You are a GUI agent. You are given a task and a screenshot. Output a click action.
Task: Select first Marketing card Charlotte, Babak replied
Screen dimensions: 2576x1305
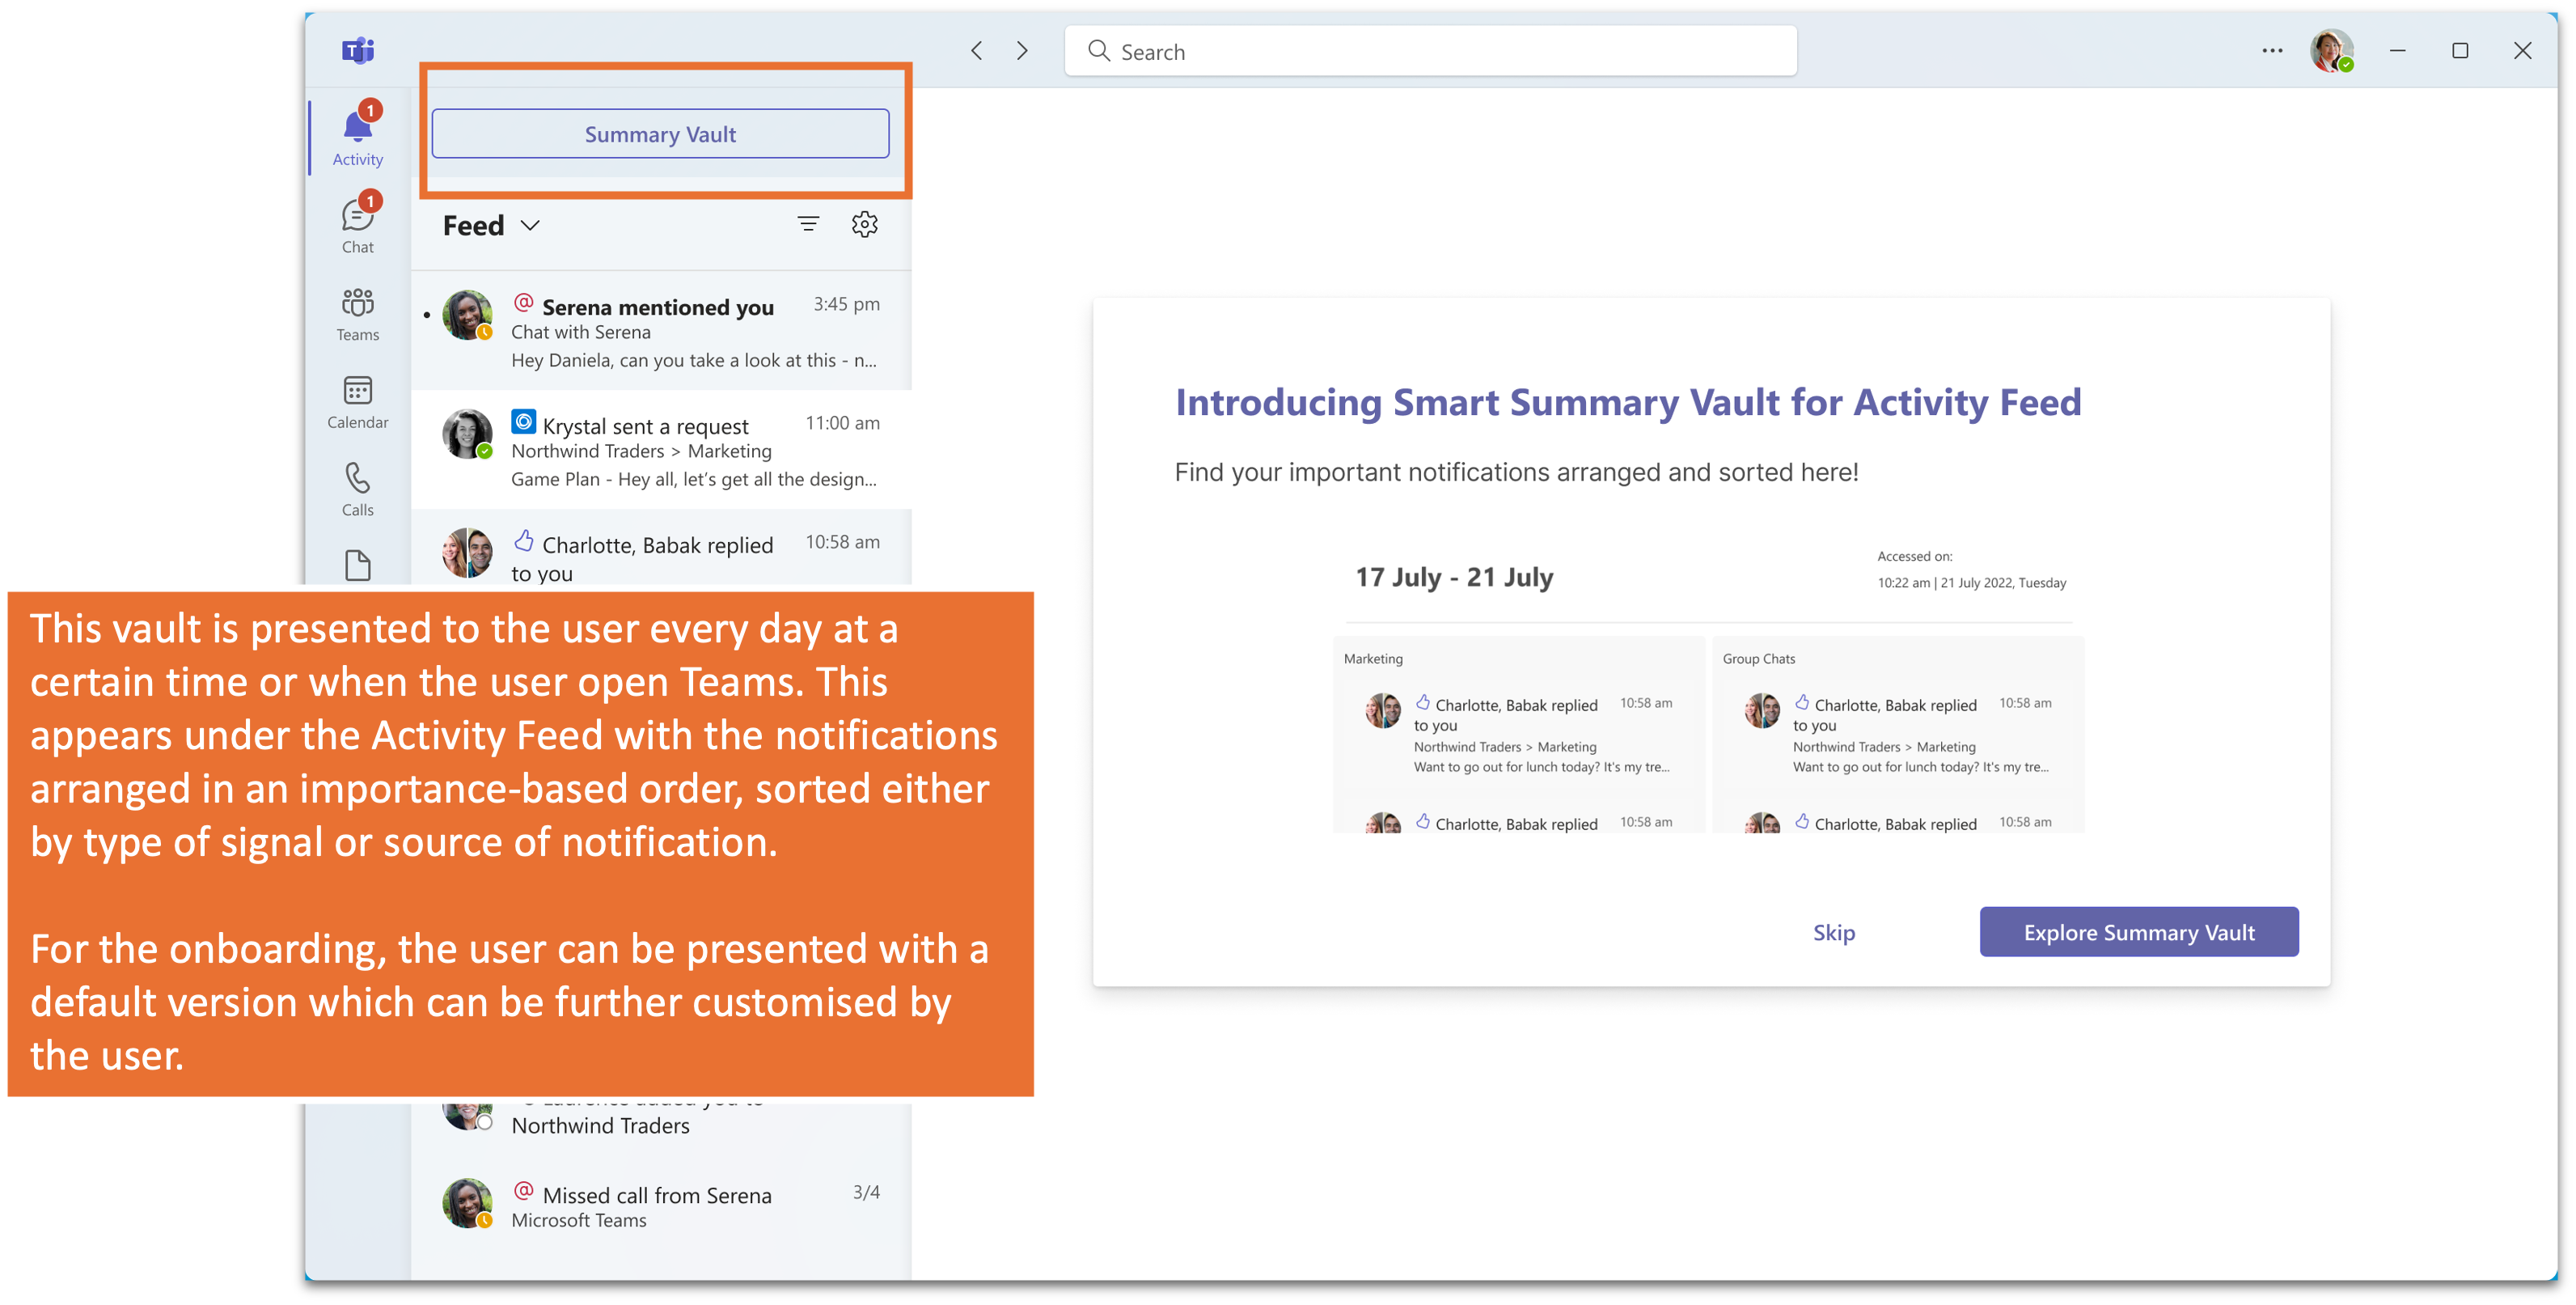[1518, 735]
